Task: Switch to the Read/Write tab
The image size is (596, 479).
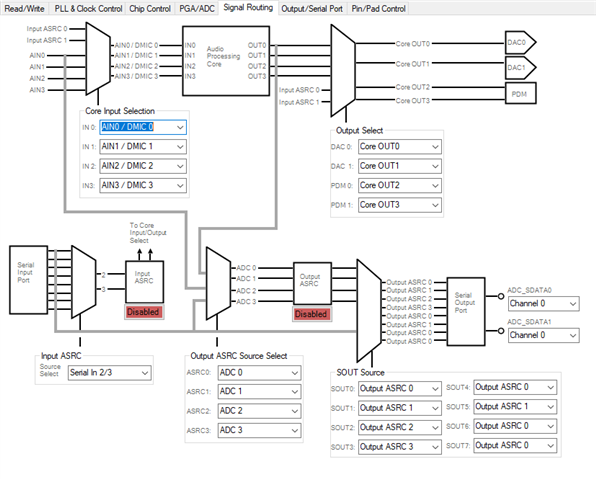Action: pos(24,8)
